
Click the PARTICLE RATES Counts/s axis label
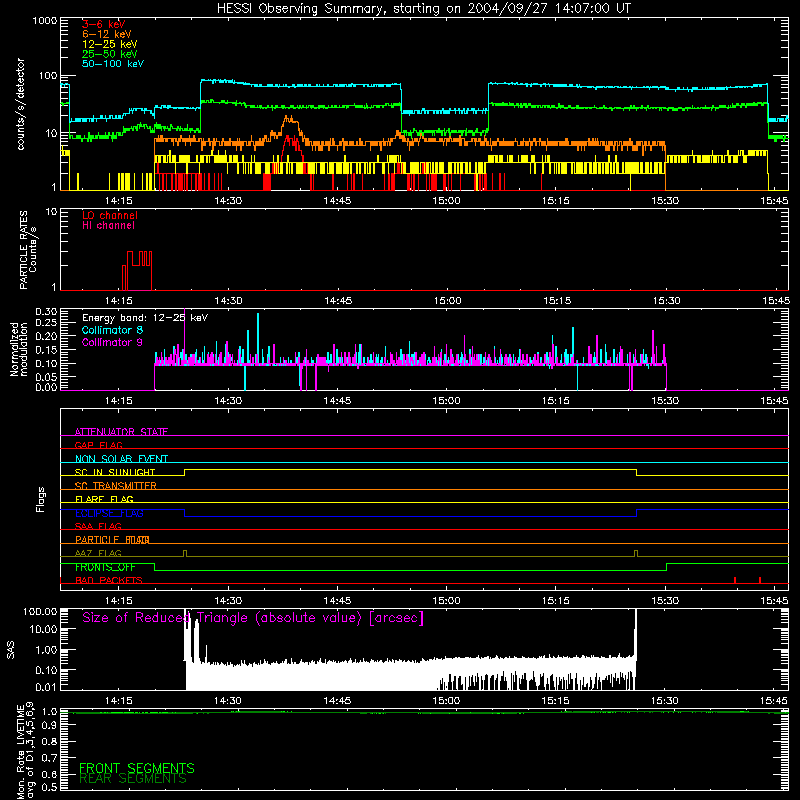click(x=28, y=250)
